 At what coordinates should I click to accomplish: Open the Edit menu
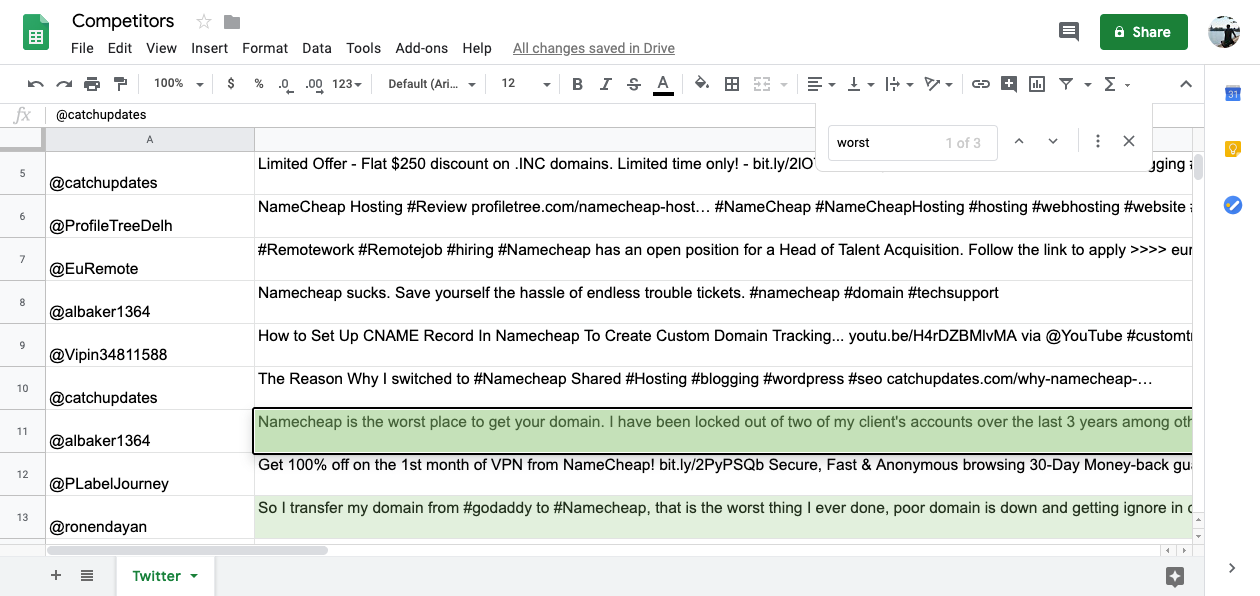tap(120, 48)
